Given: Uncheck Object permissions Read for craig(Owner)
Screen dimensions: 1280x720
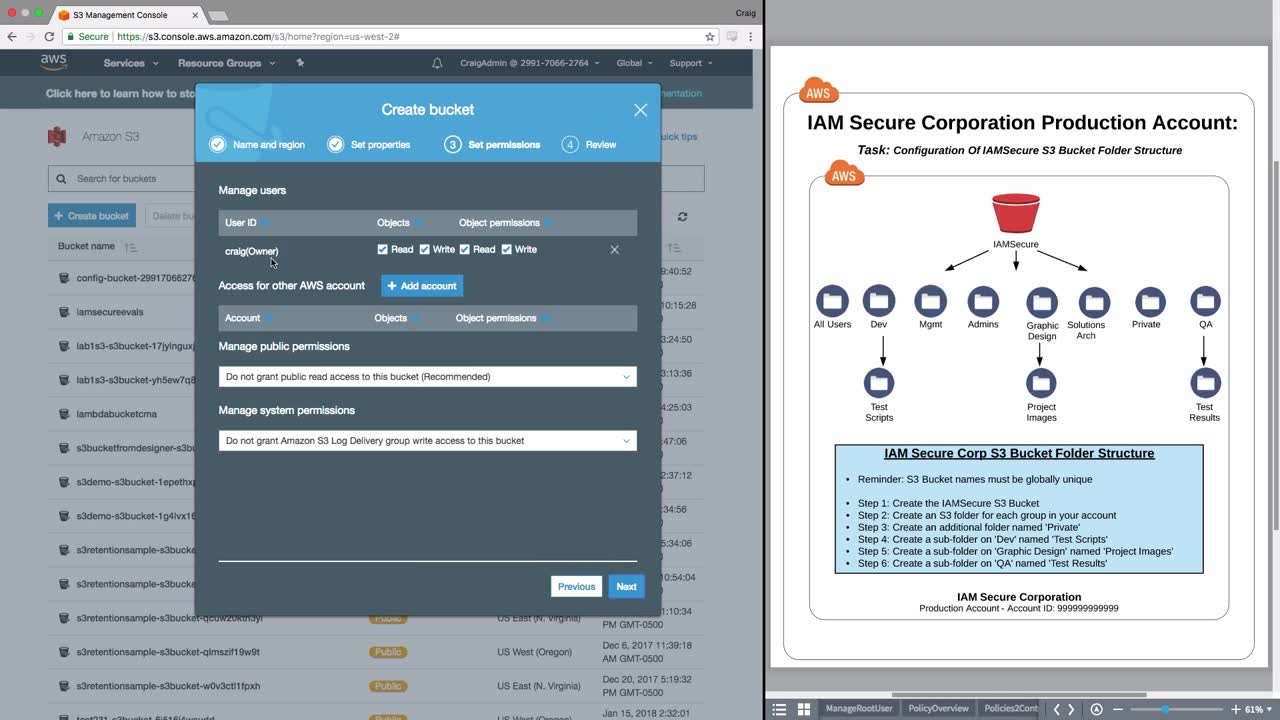Looking at the screenshot, I should point(465,249).
